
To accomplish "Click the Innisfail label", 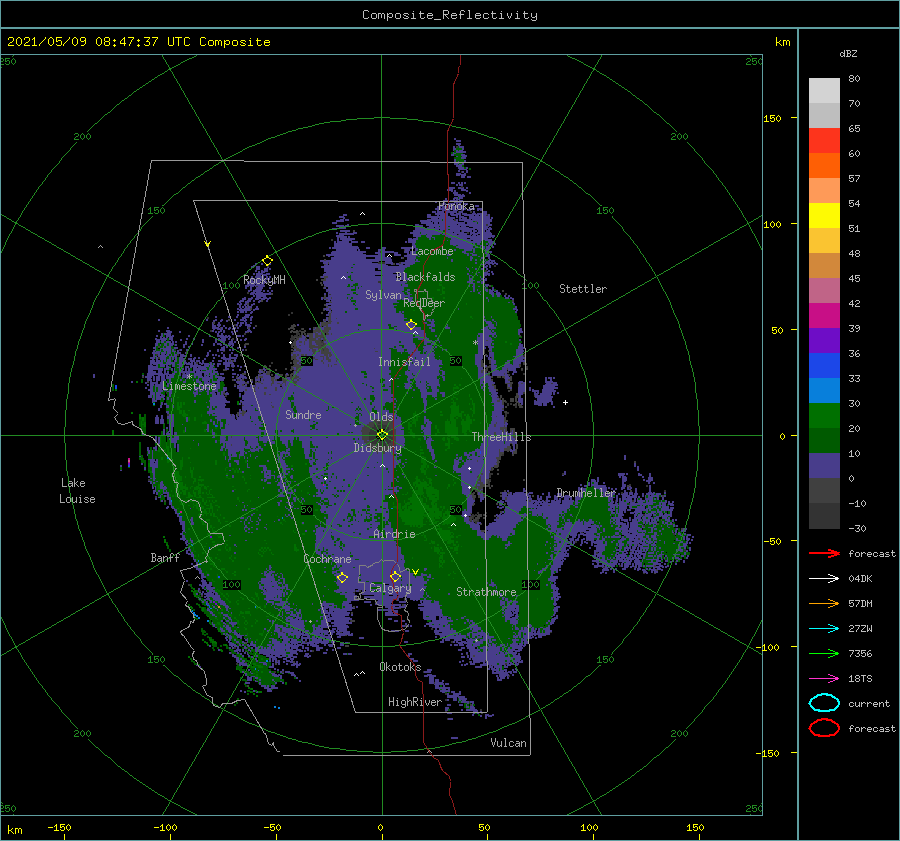I will pos(404,362).
